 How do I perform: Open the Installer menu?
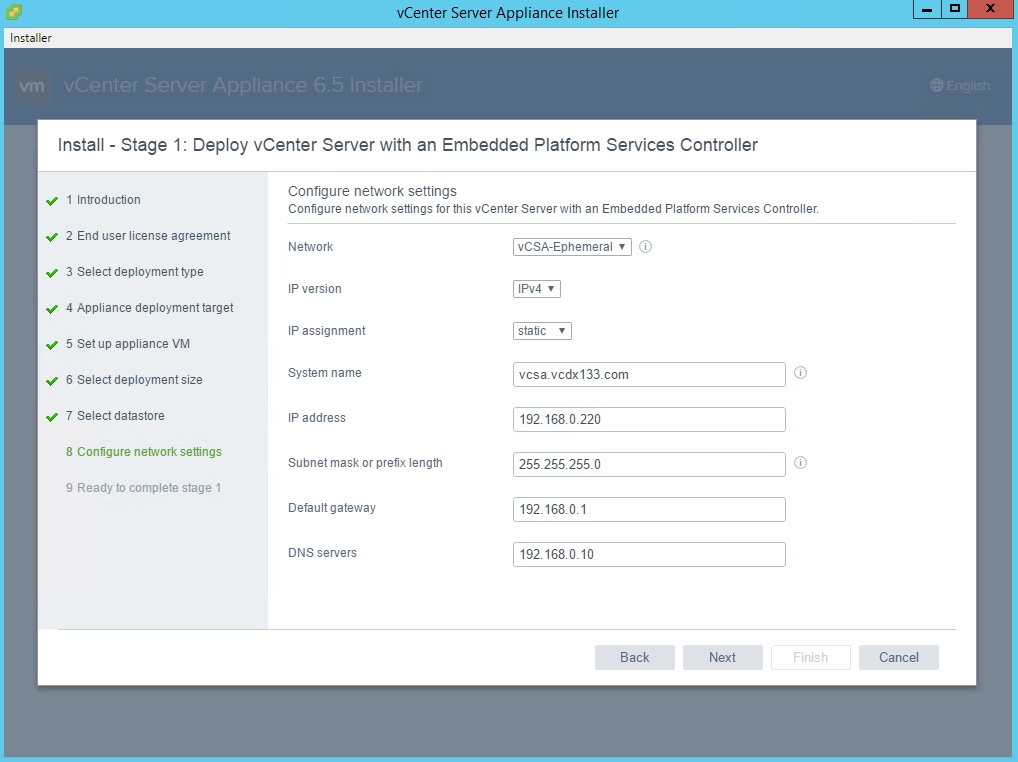(31, 38)
